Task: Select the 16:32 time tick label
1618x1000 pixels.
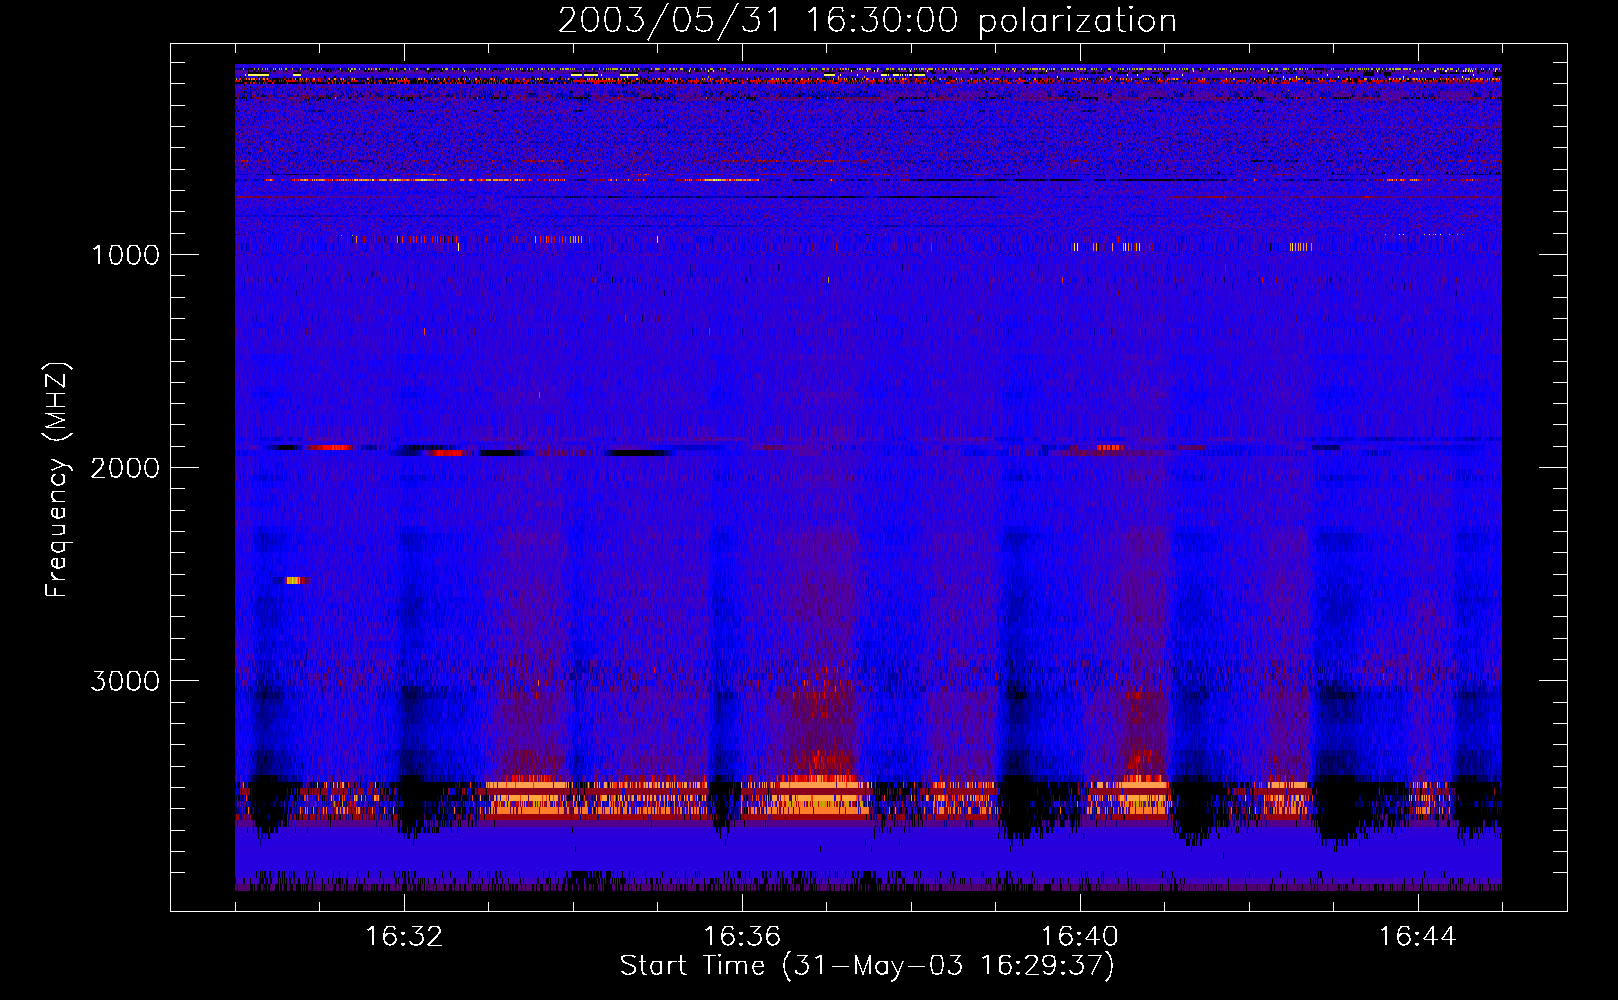Action: [x=404, y=937]
